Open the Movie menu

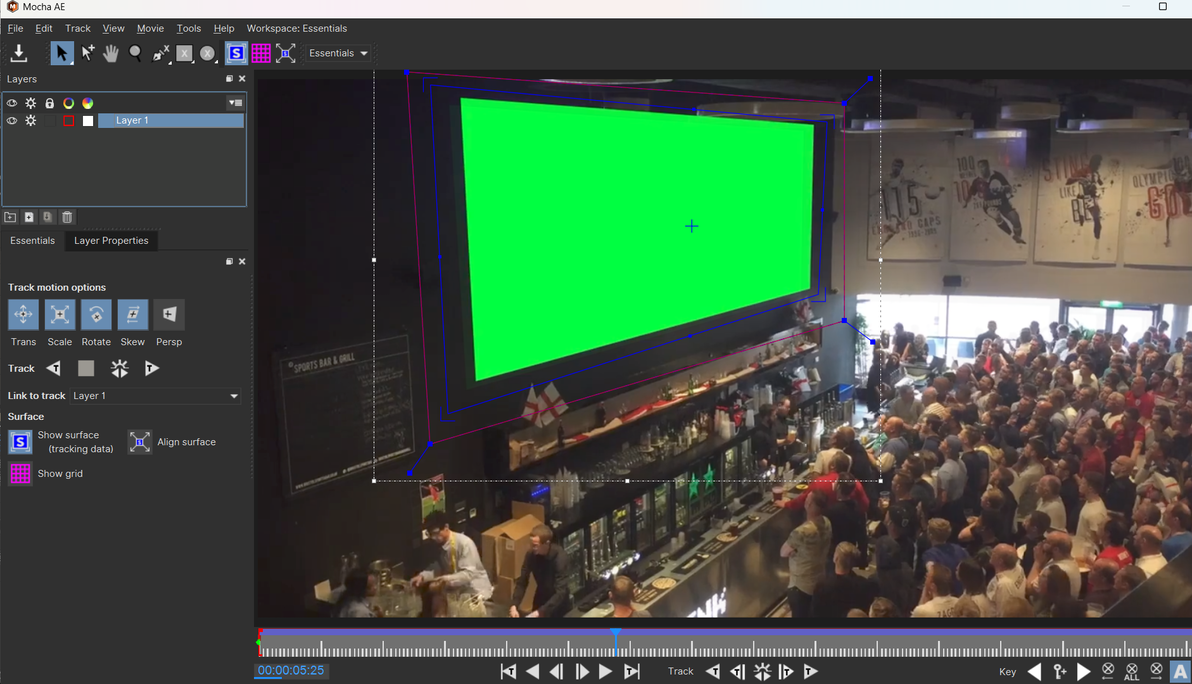[x=151, y=28]
